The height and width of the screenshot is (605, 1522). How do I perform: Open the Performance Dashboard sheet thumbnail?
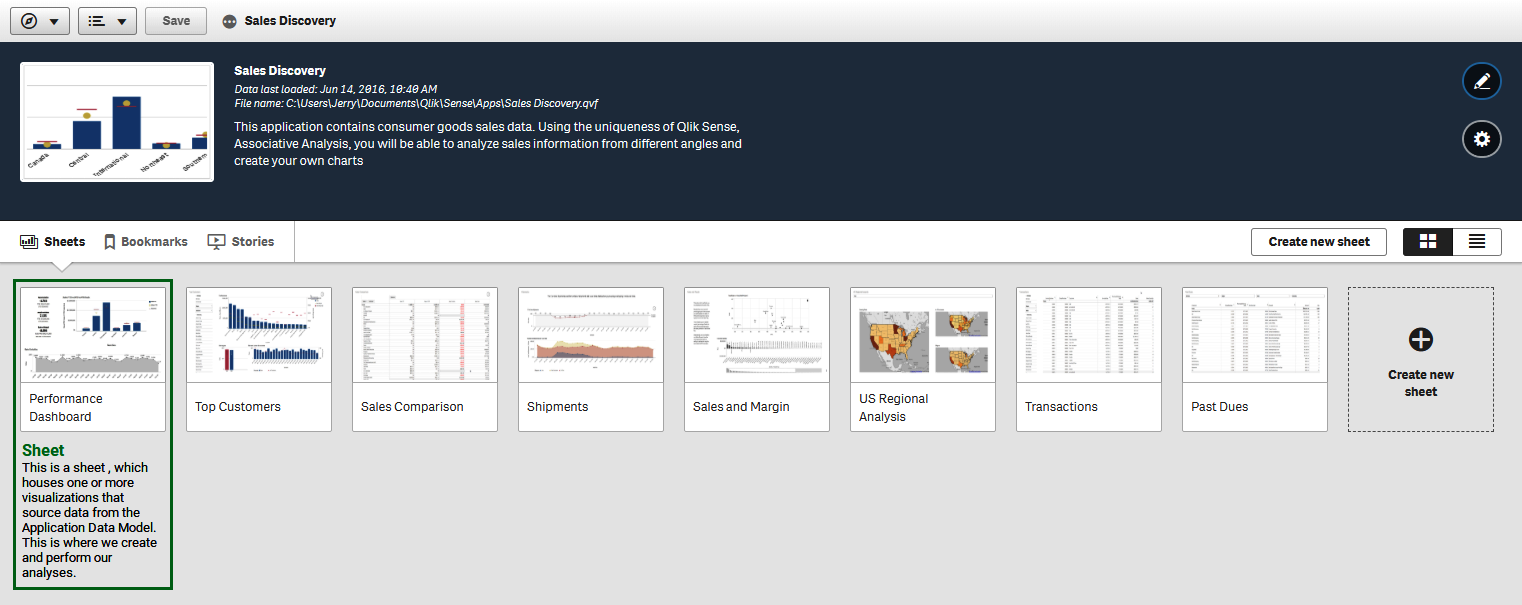click(93, 335)
